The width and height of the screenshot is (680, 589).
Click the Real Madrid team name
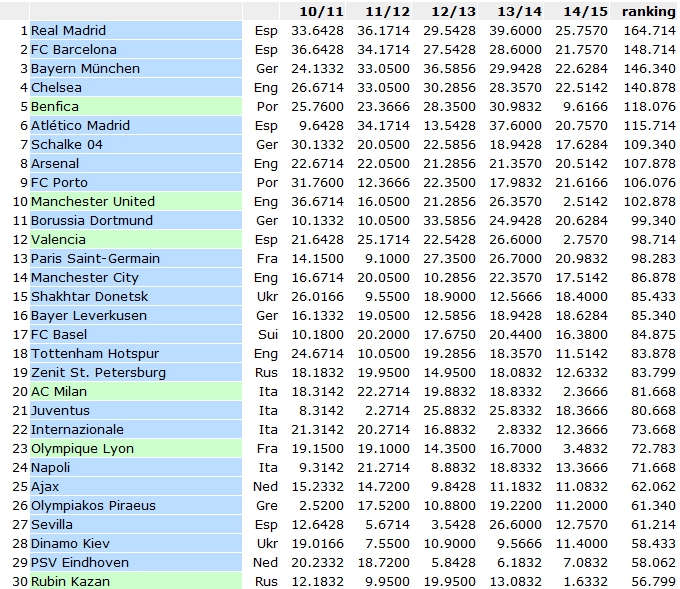tap(68, 30)
